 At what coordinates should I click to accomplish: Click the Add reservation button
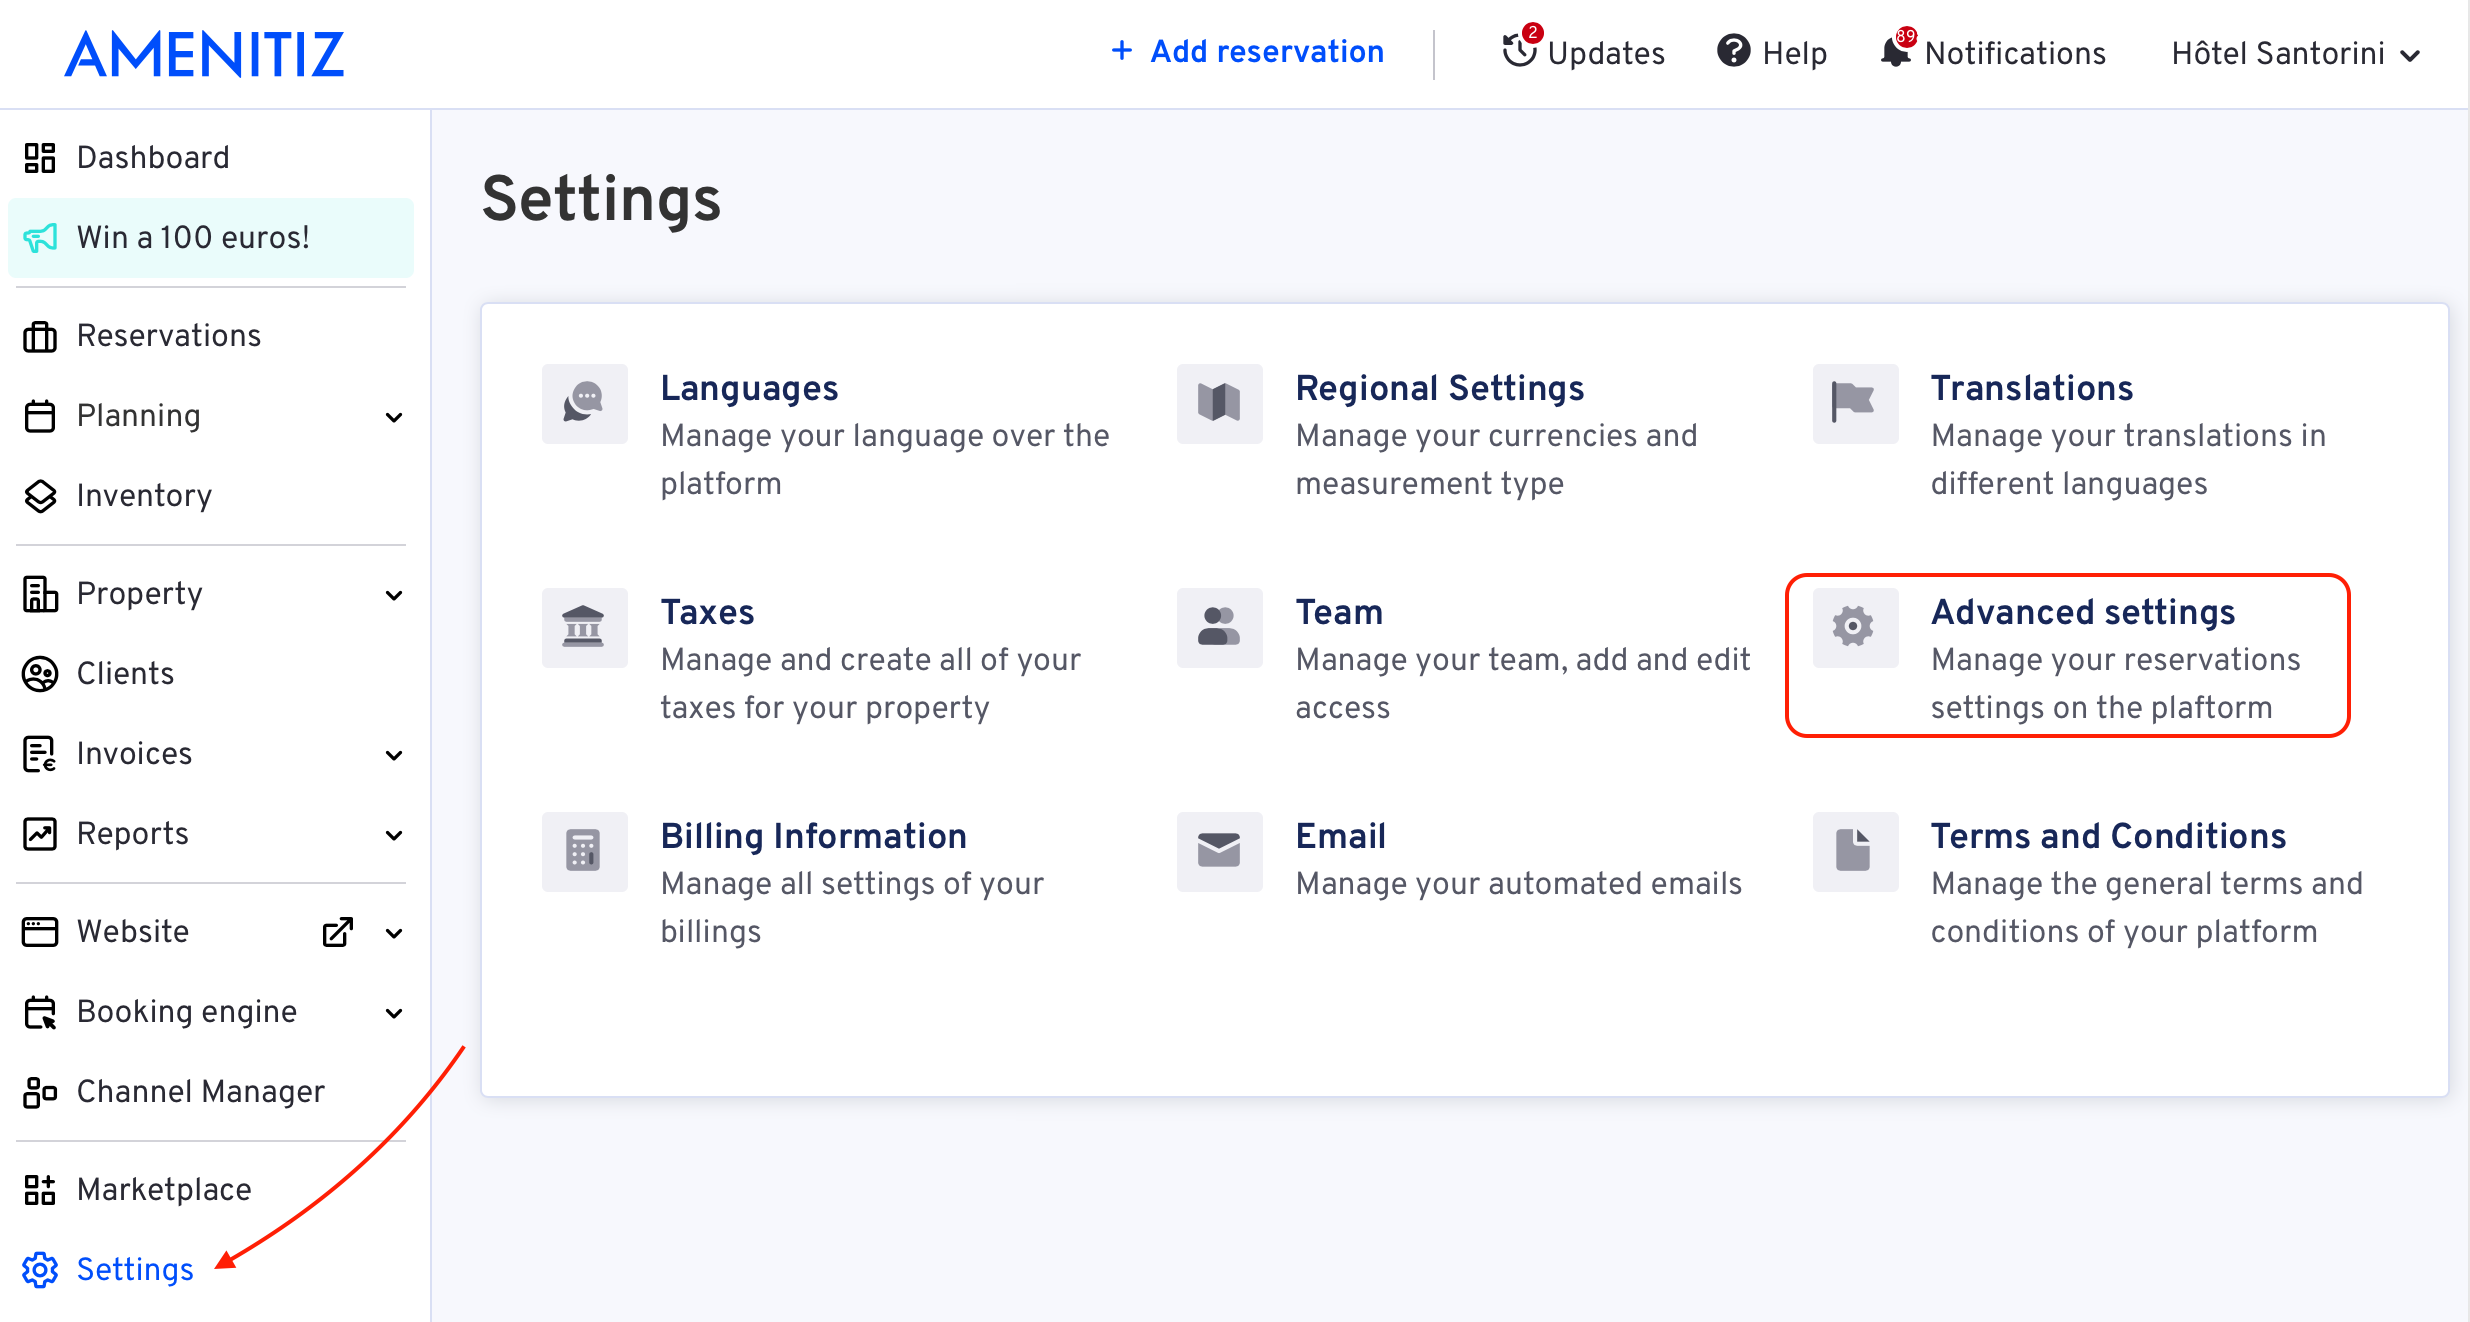pos(1248,51)
